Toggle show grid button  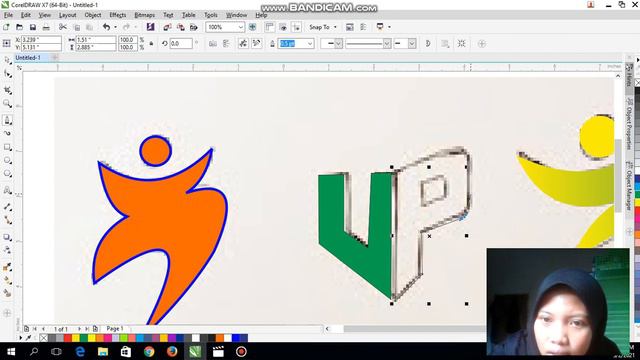(x=283, y=27)
